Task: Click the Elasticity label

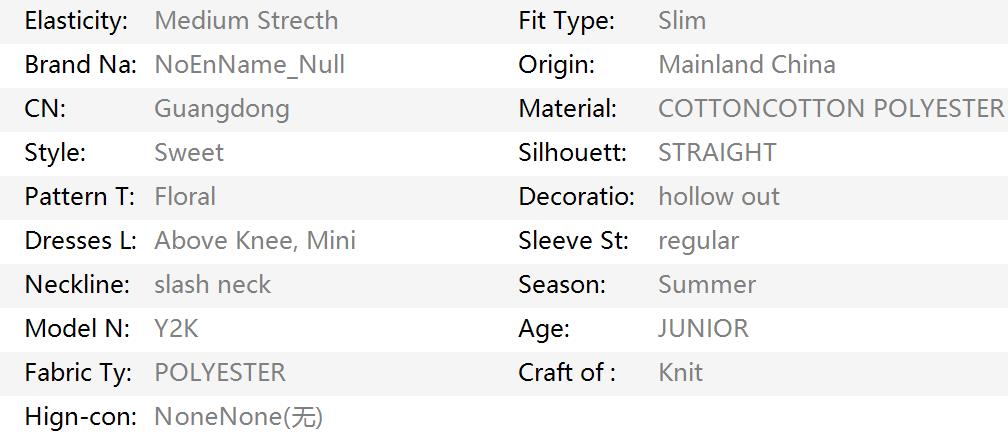Action: pos(76,21)
